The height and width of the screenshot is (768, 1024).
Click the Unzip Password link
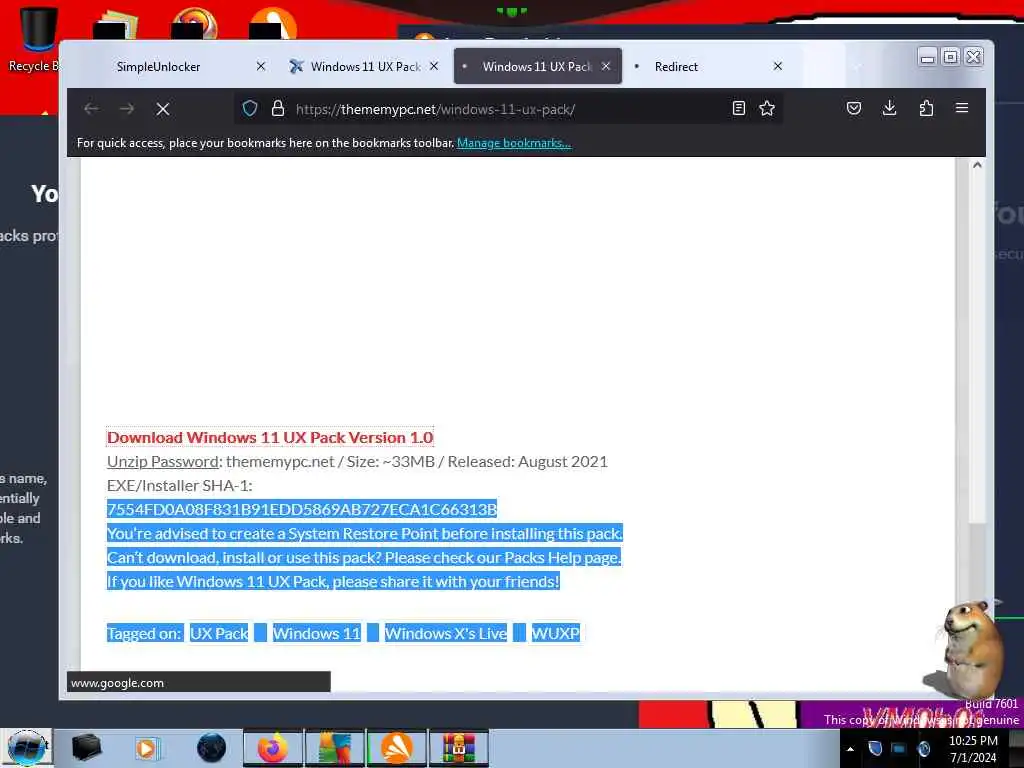(163, 462)
